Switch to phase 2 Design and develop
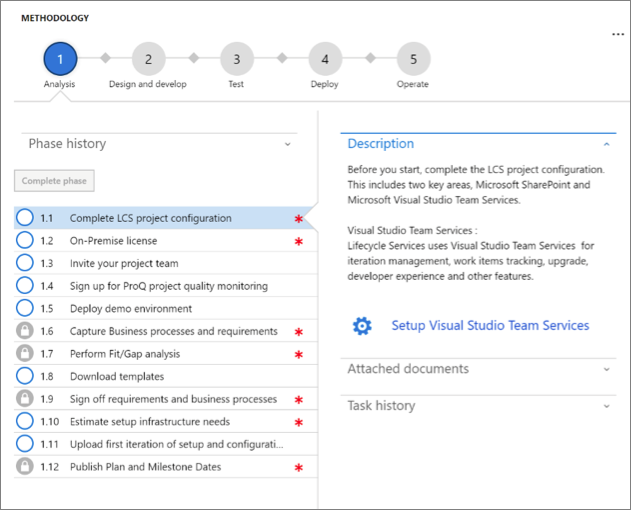 tap(148, 59)
